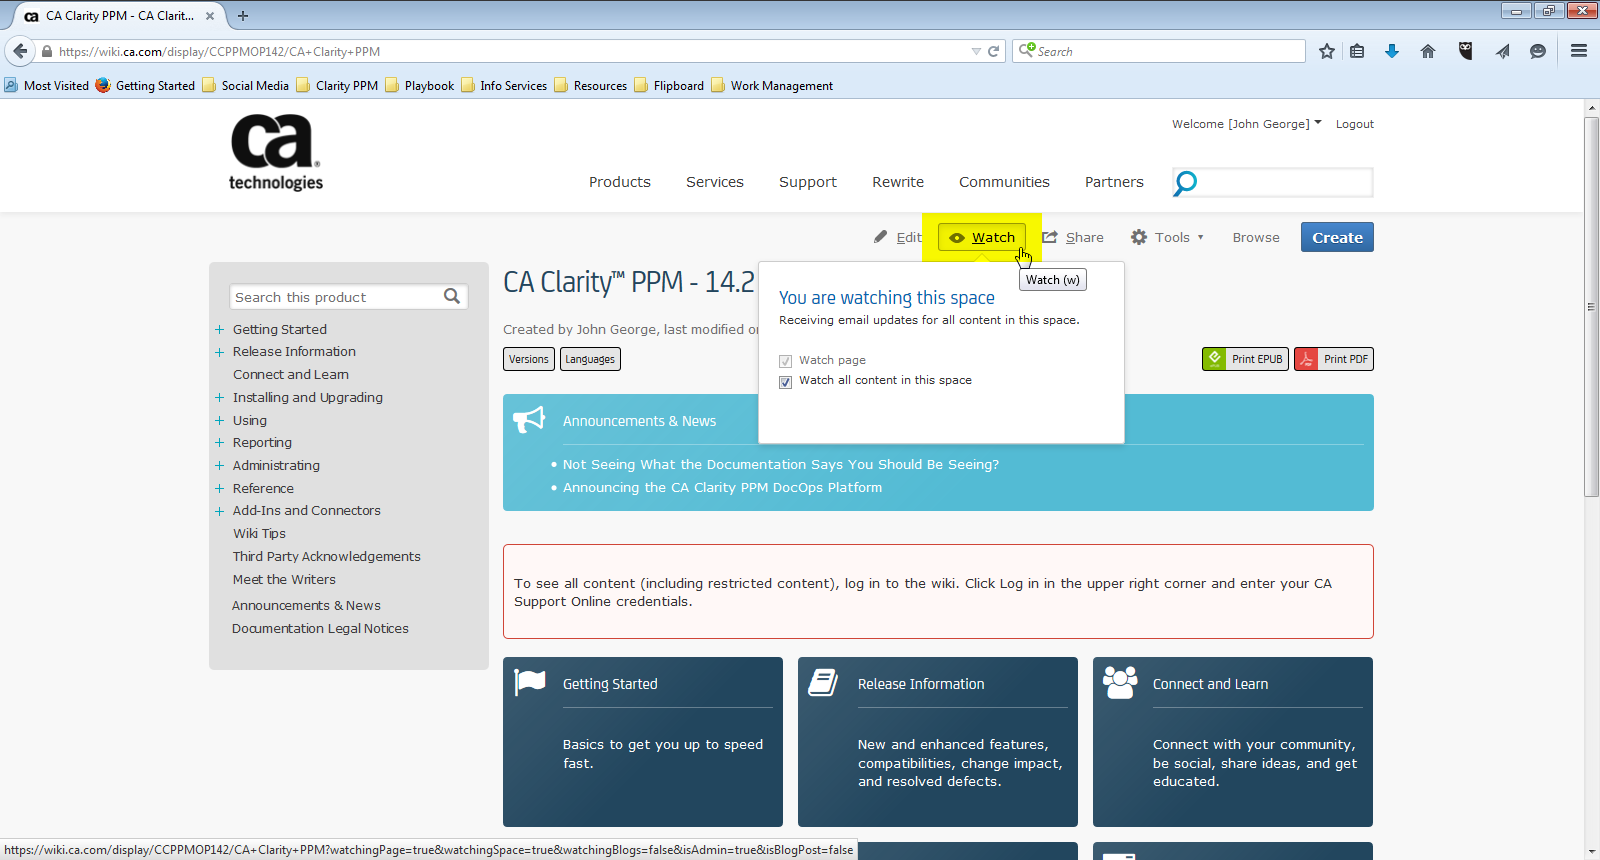Click the Edit pencil icon

pos(880,237)
